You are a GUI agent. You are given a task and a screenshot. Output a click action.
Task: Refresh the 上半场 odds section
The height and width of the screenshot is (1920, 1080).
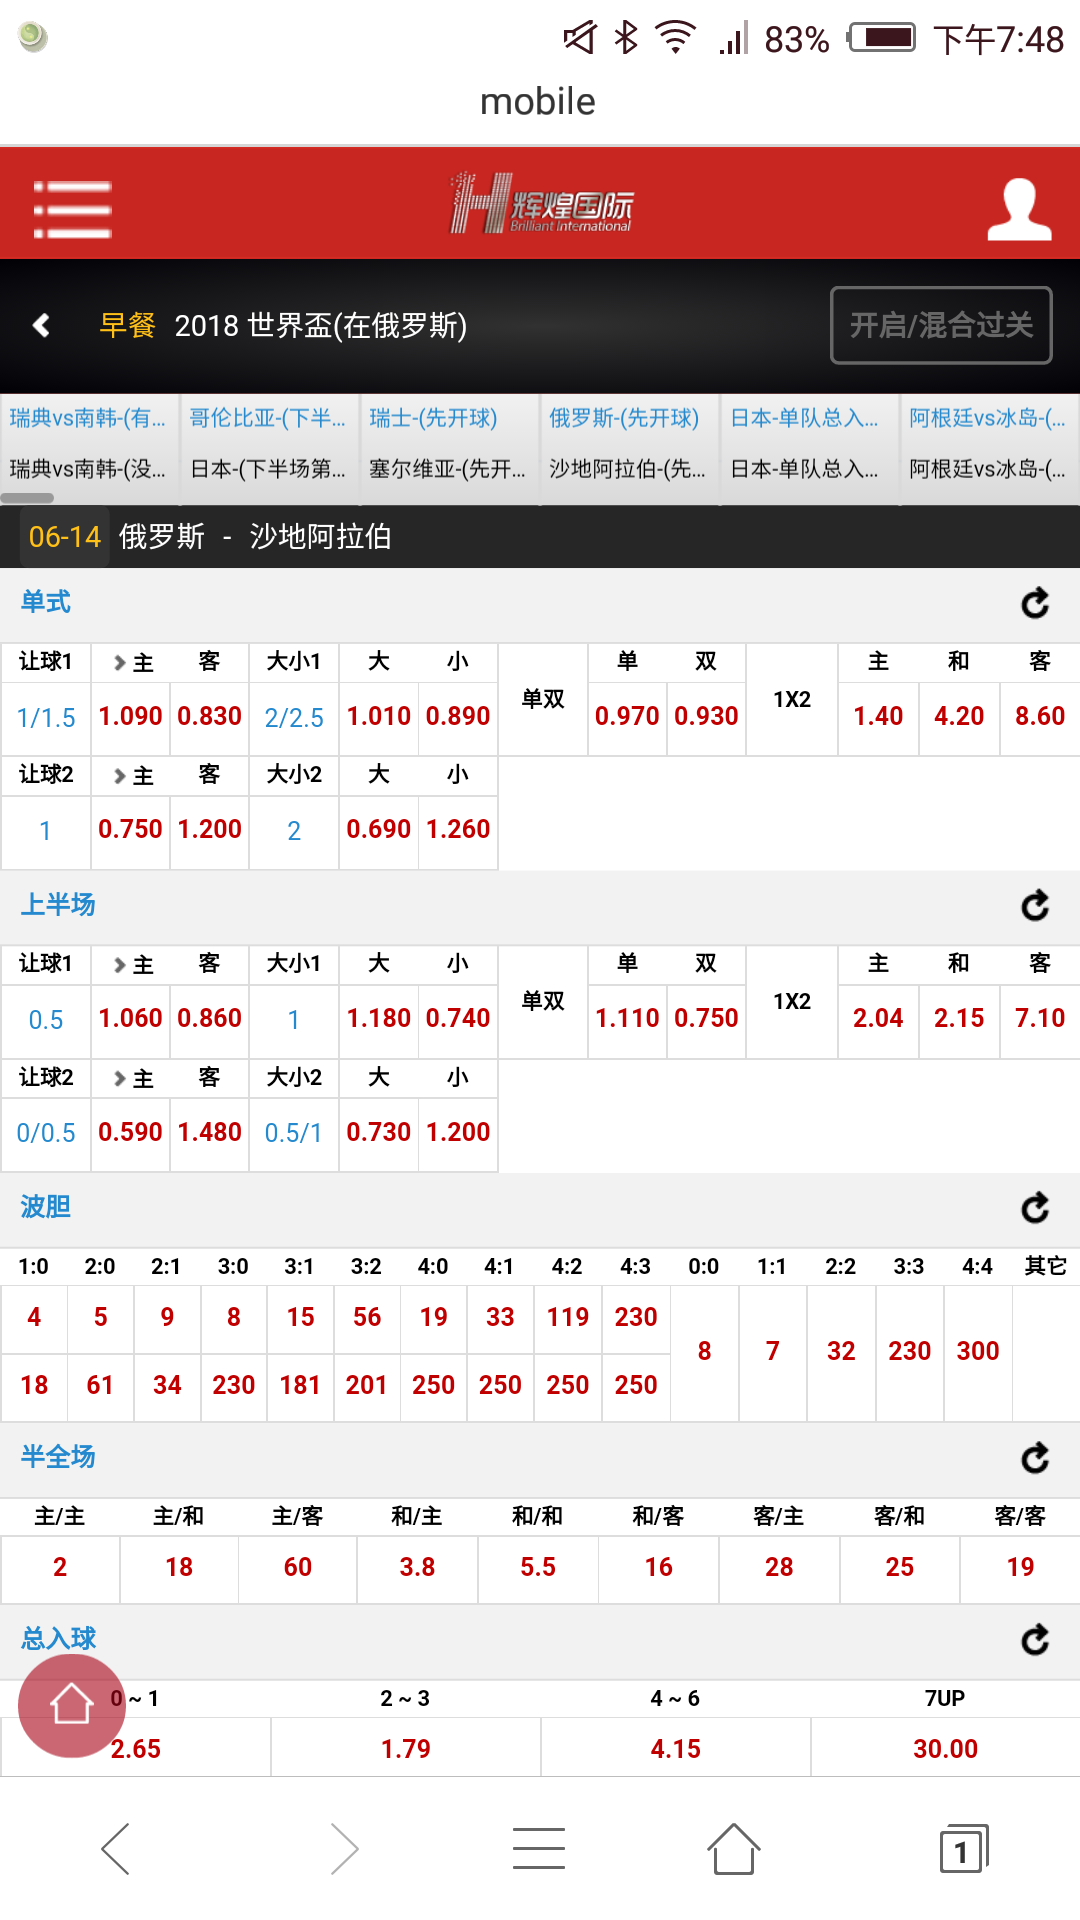click(1035, 905)
